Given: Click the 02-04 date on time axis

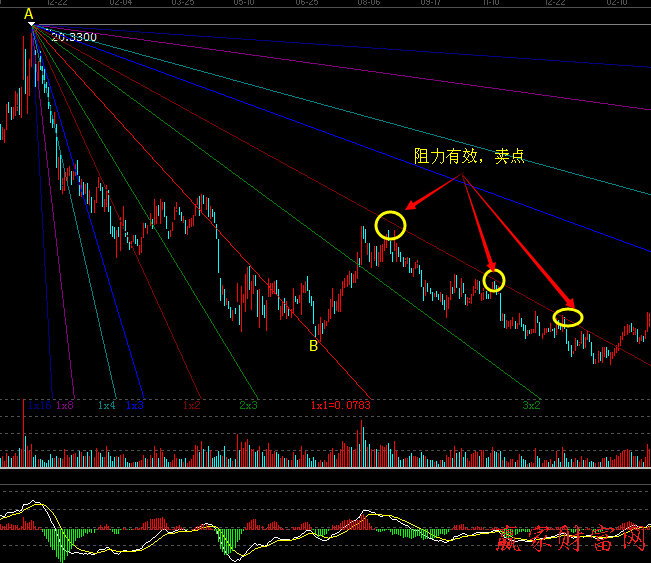Looking at the screenshot, I should (122, 3).
